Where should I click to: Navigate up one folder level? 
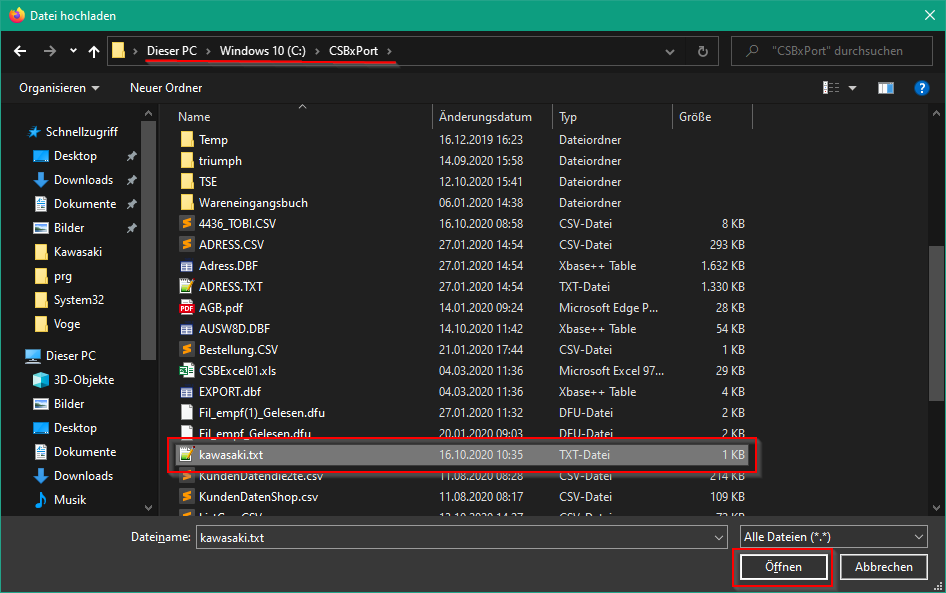(x=94, y=51)
